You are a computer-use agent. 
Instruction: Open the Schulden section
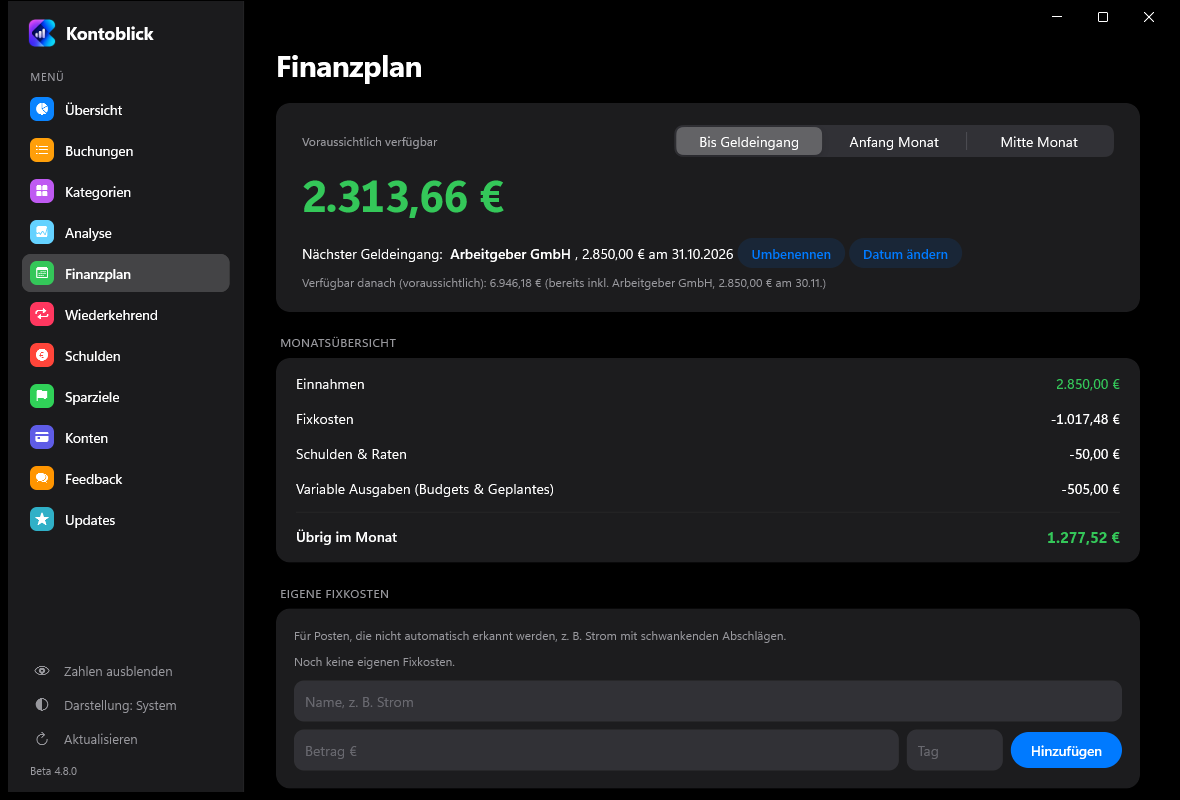click(126, 355)
